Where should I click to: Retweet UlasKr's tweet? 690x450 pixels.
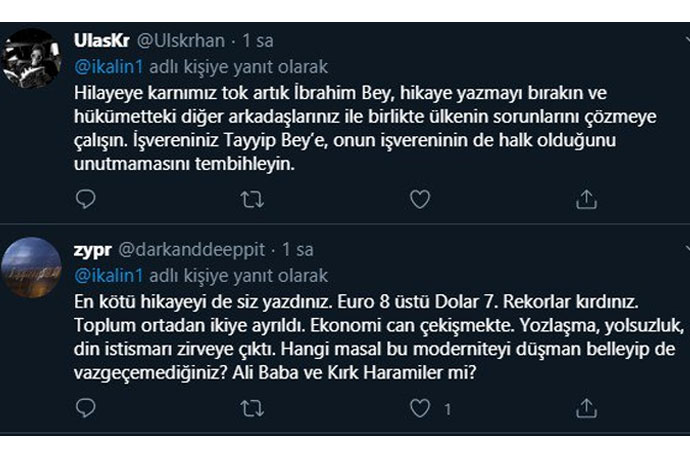click(x=253, y=200)
